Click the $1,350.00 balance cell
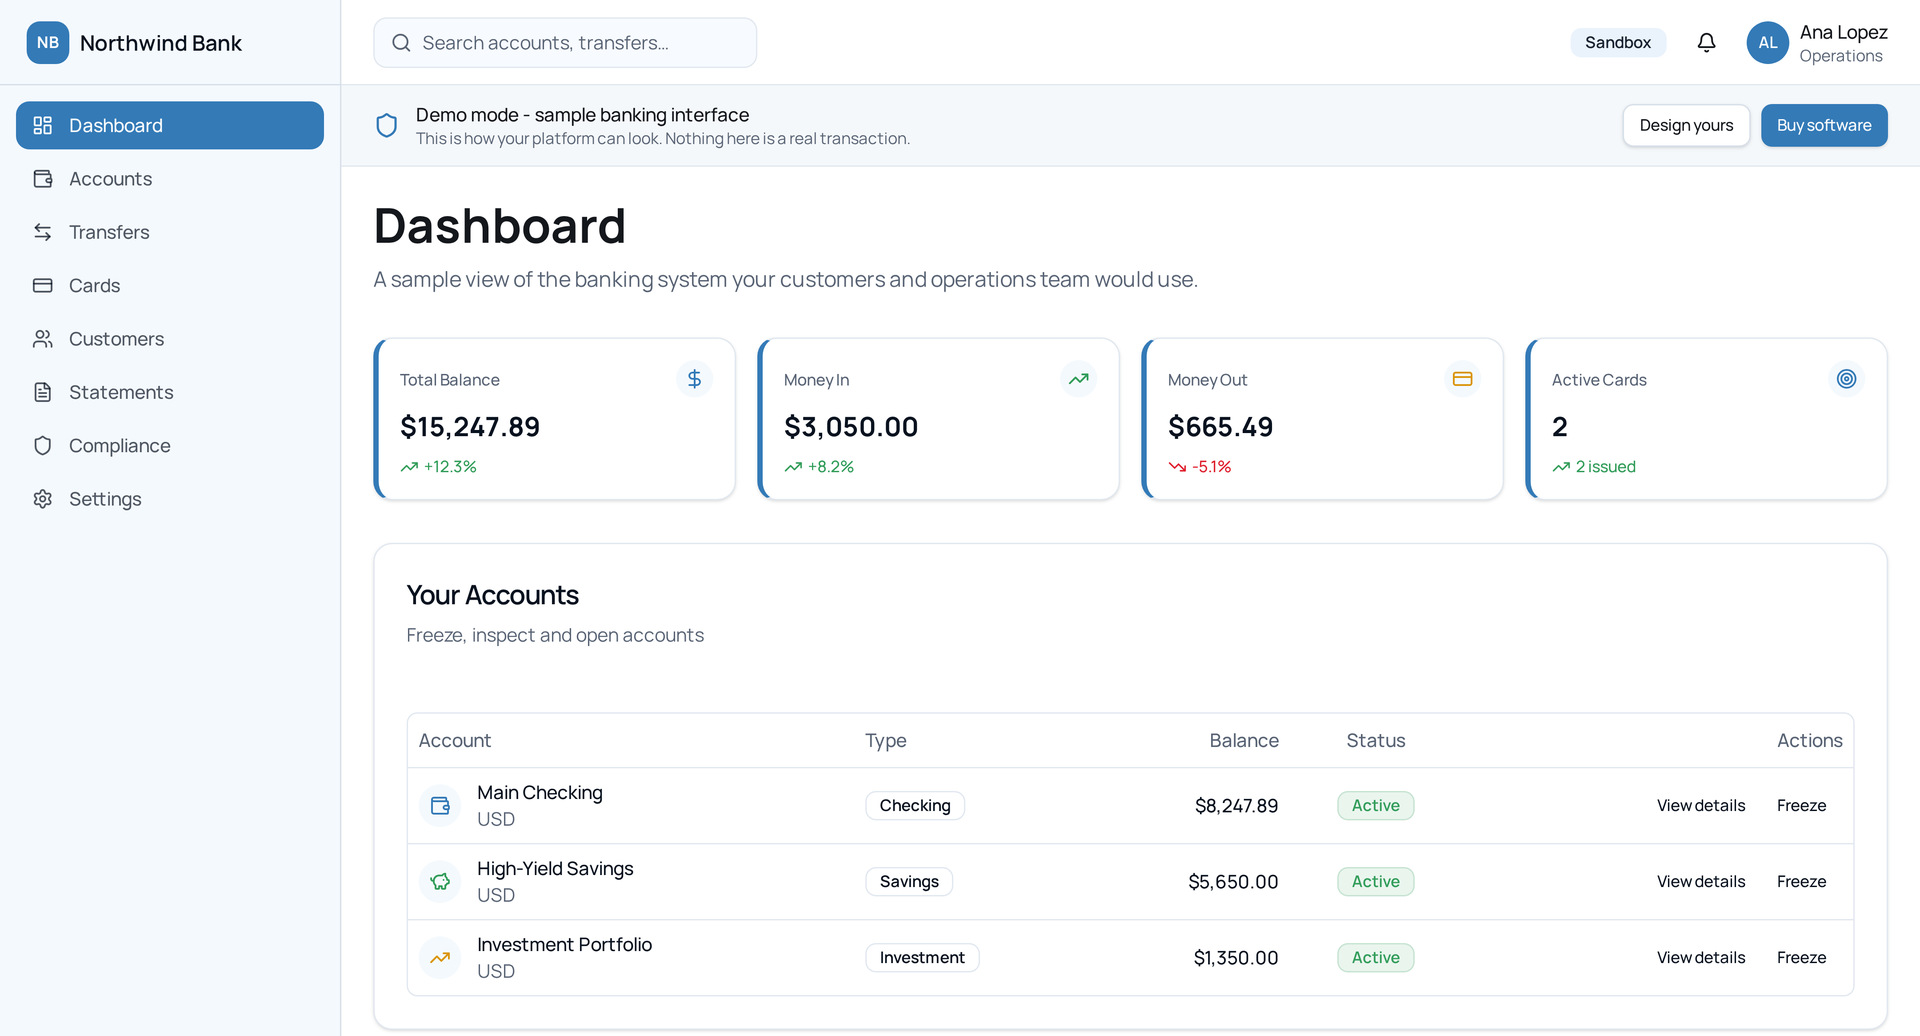Screen dimensions: 1920x1036 pyautogui.click(x=1236, y=958)
